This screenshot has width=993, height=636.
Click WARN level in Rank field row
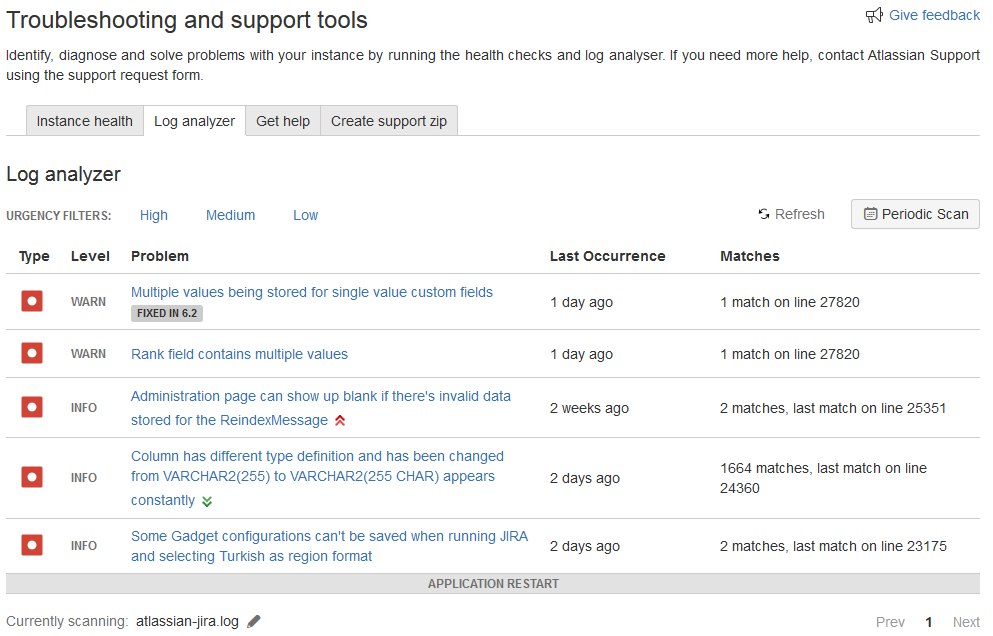(x=88, y=353)
